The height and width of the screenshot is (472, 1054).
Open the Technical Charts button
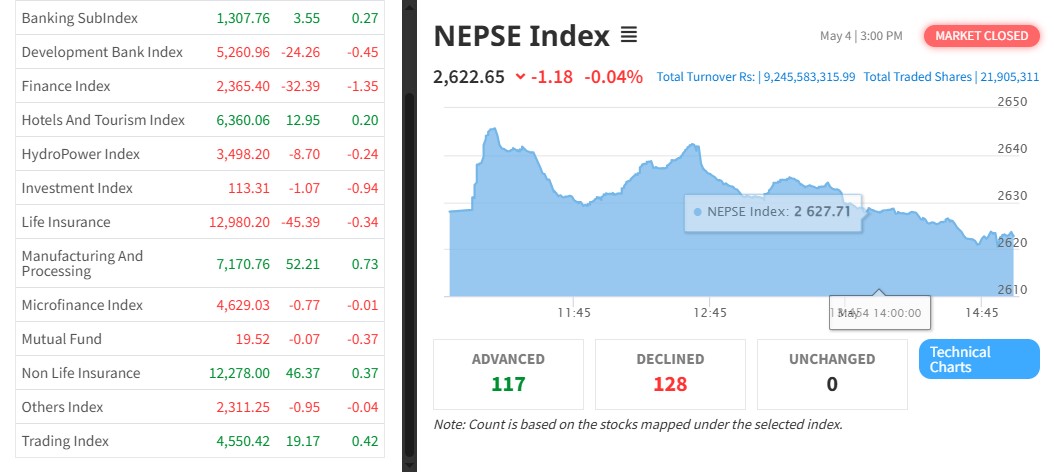tap(978, 360)
